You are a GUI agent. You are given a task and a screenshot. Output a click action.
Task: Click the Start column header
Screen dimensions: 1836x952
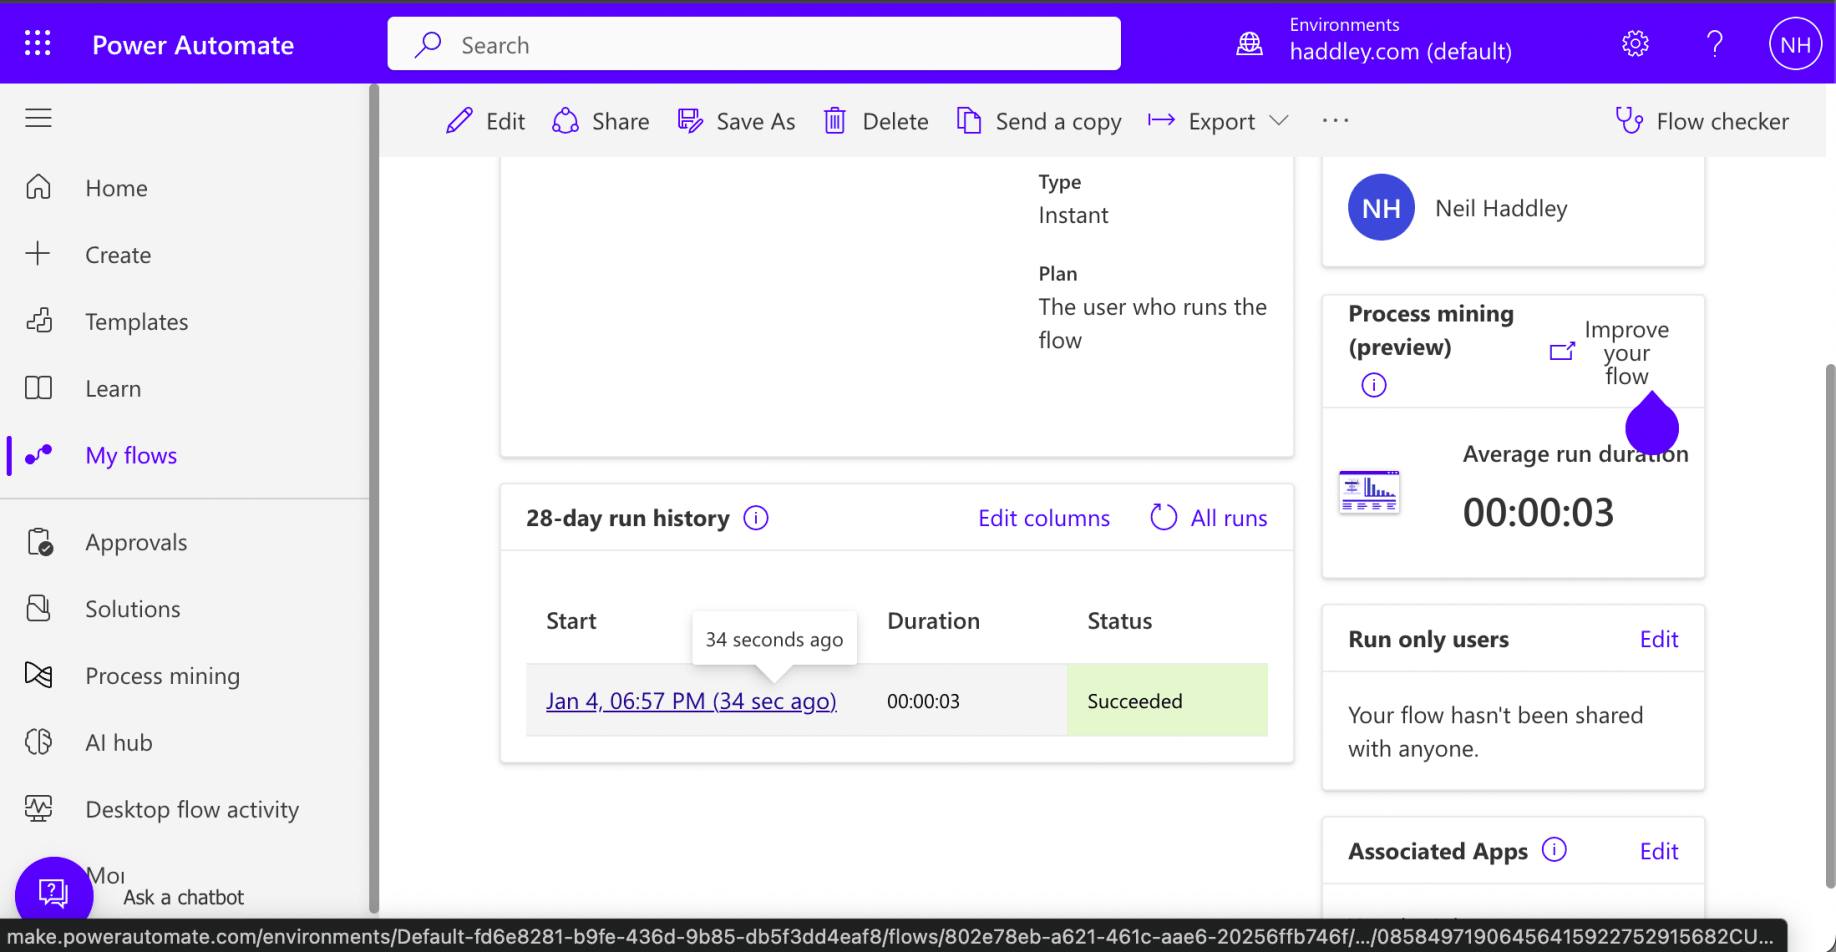coord(571,621)
